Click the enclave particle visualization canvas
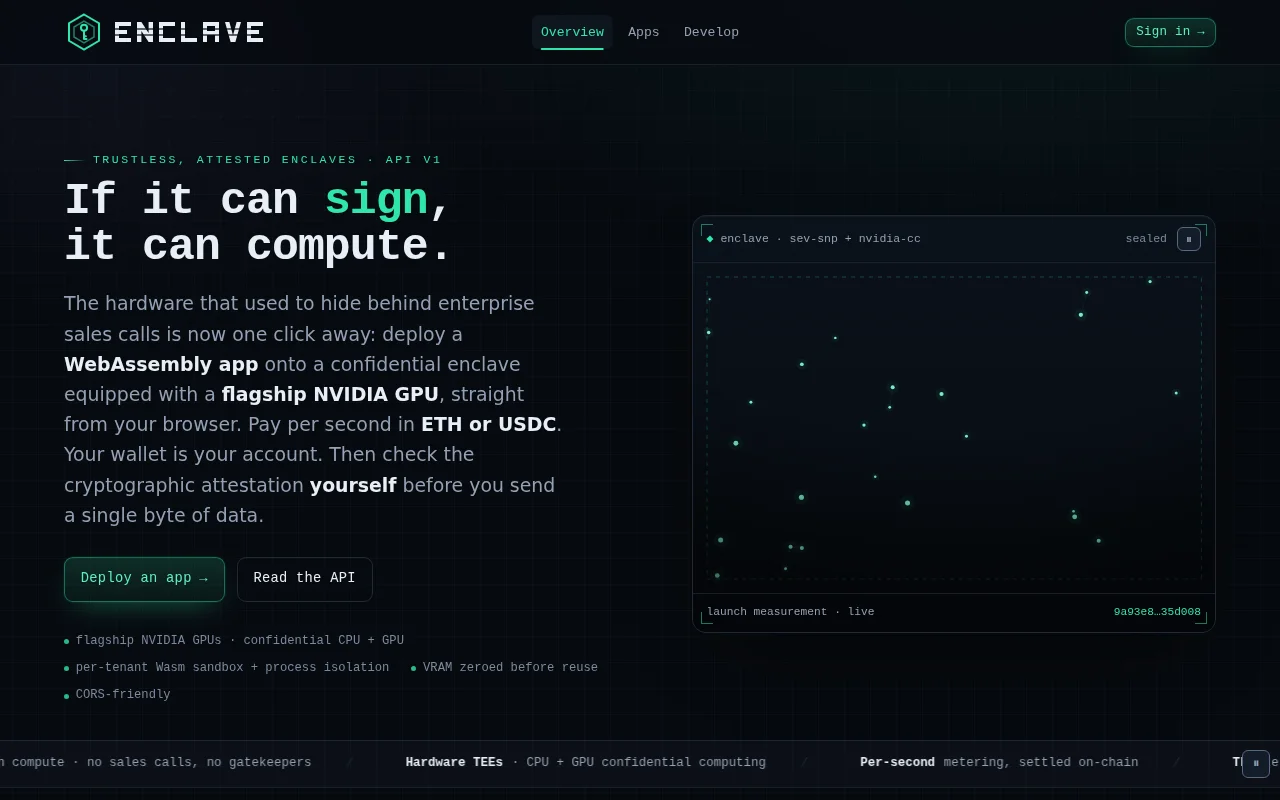This screenshot has height=800, width=1280. point(954,428)
